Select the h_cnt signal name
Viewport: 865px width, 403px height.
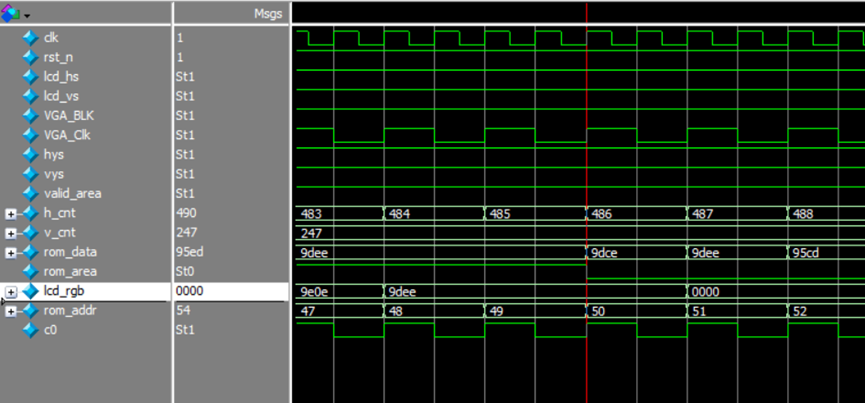tap(58, 213)
